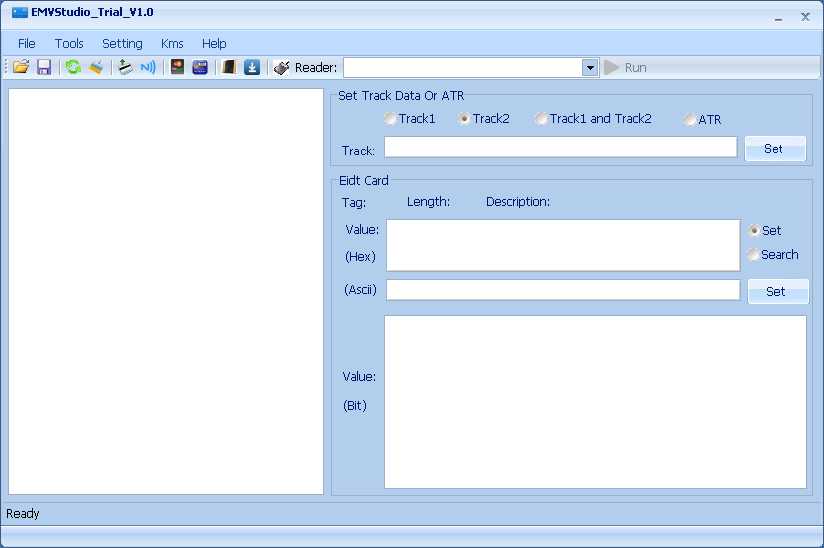The image size is (824, 548).
Task: Open the Kms menu
Action: click(x=172, y=43)
